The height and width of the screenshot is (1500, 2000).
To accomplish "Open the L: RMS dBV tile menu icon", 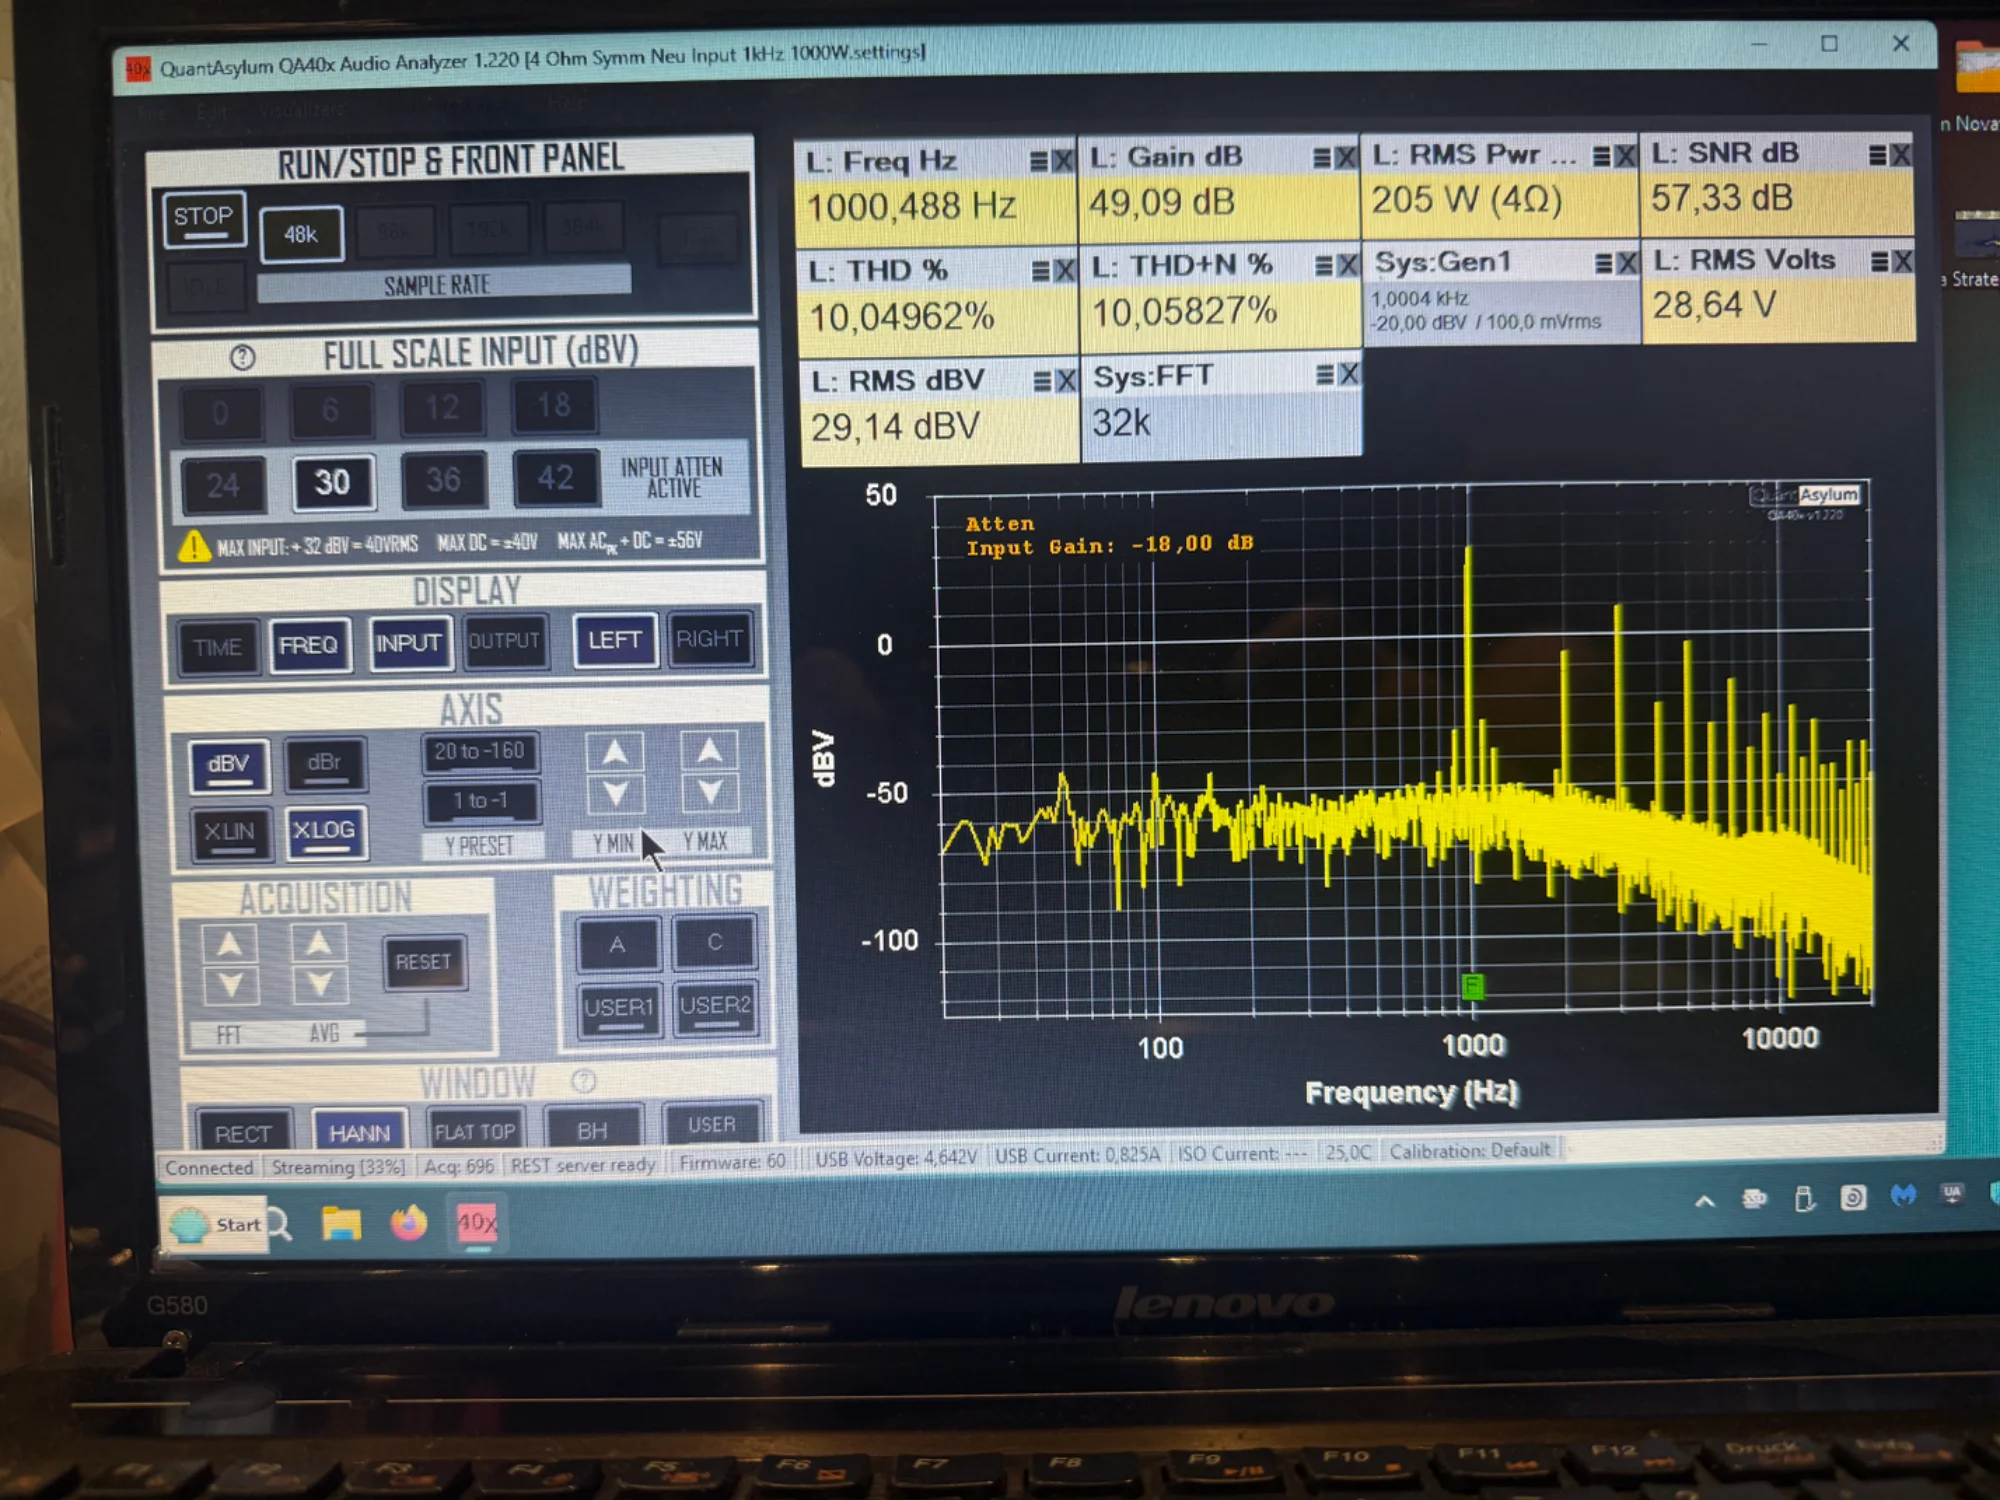I will pos(1043,381).
